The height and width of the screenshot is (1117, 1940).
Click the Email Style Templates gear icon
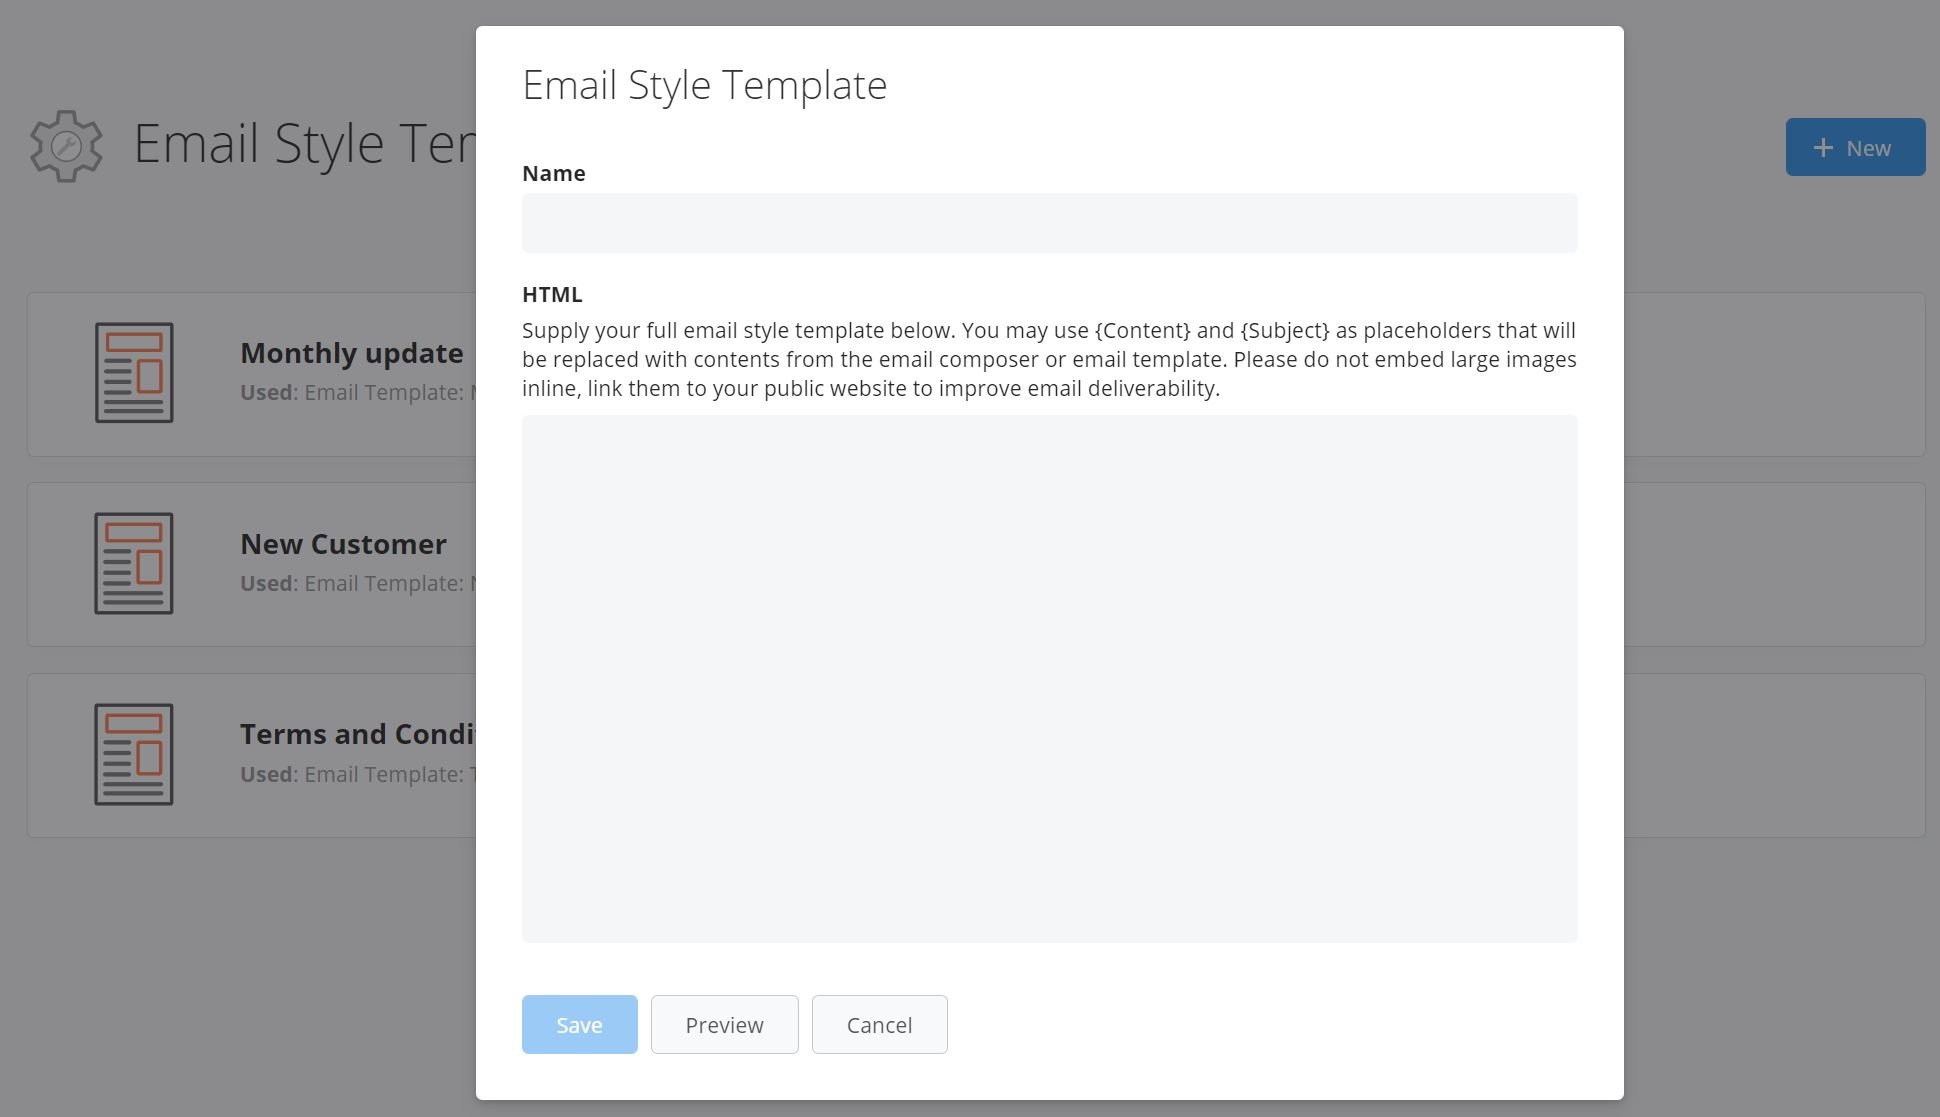pyautogui.click(x=64, y=146)
